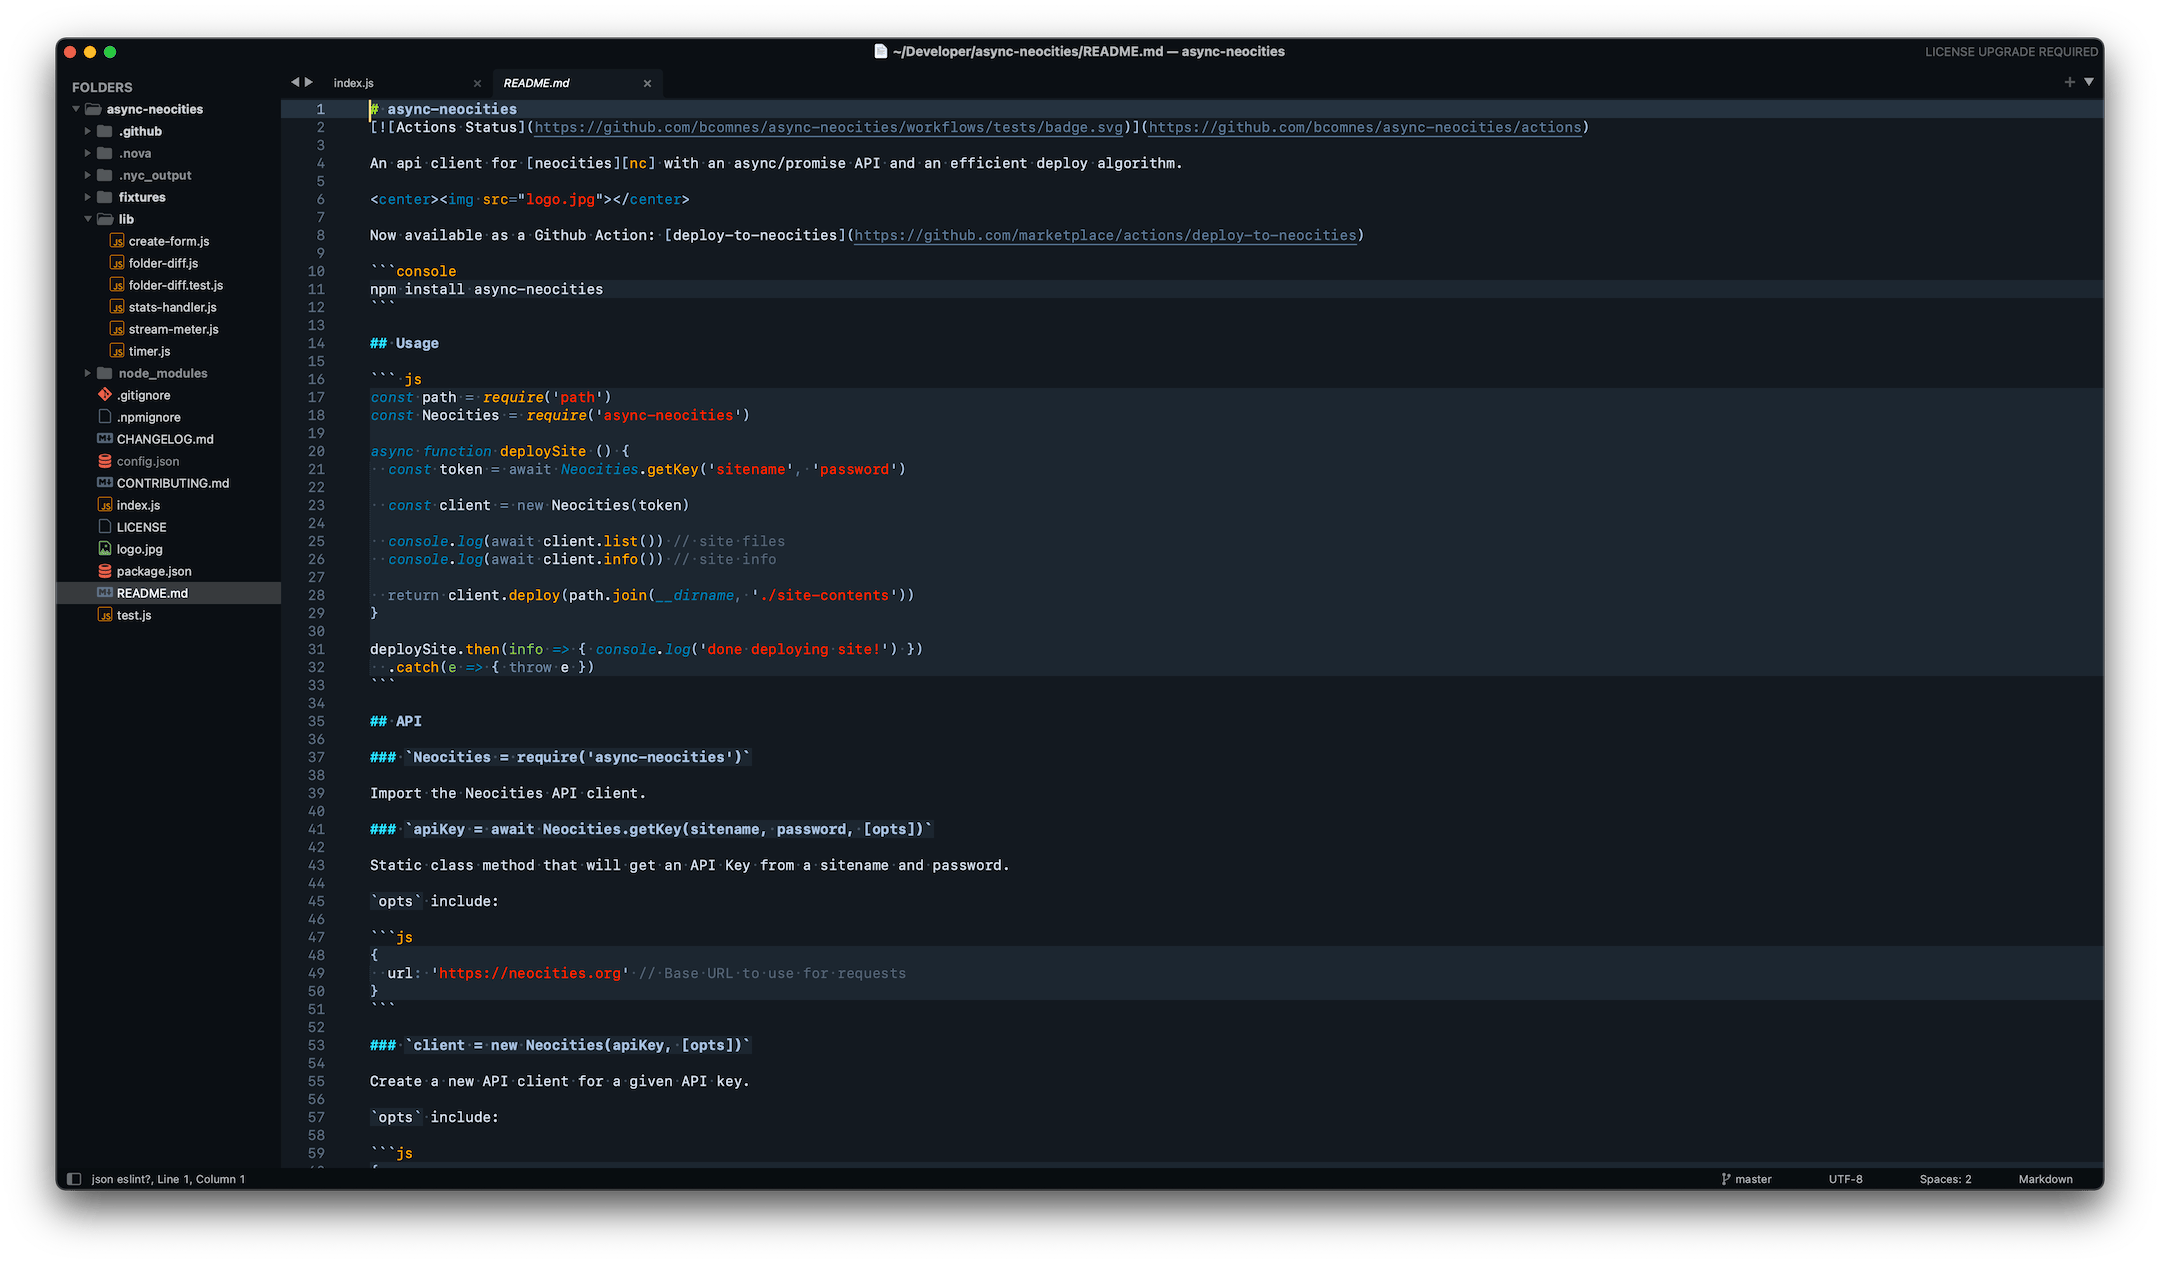Change syntax from Markdown in status bar
Image resolution: width=2160 pixels, height=1264 pixels.
pos(2046,1179)
